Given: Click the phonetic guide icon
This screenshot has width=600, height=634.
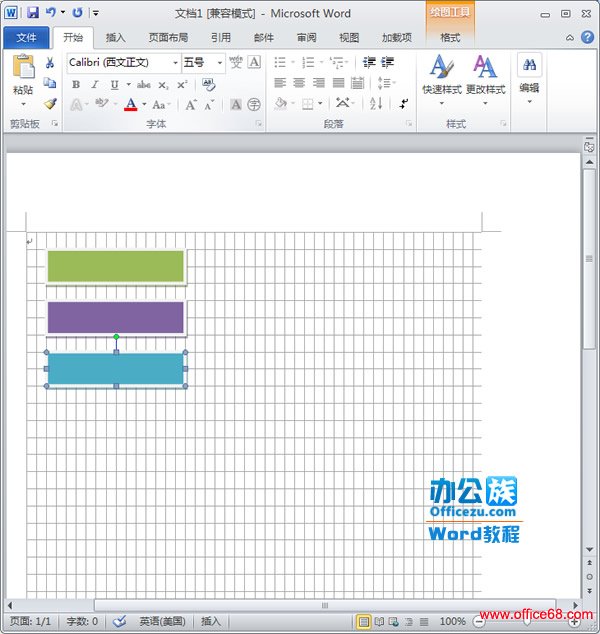Looking at the screenshot, I should point(236,62).
